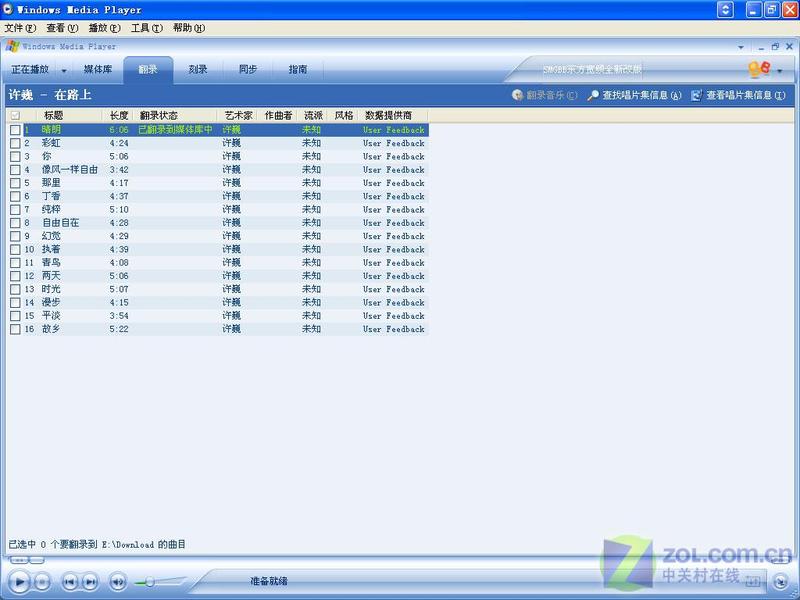Check the box for track 晴朗
This screenshot has width=800, height=600.
tap(15, 130)
